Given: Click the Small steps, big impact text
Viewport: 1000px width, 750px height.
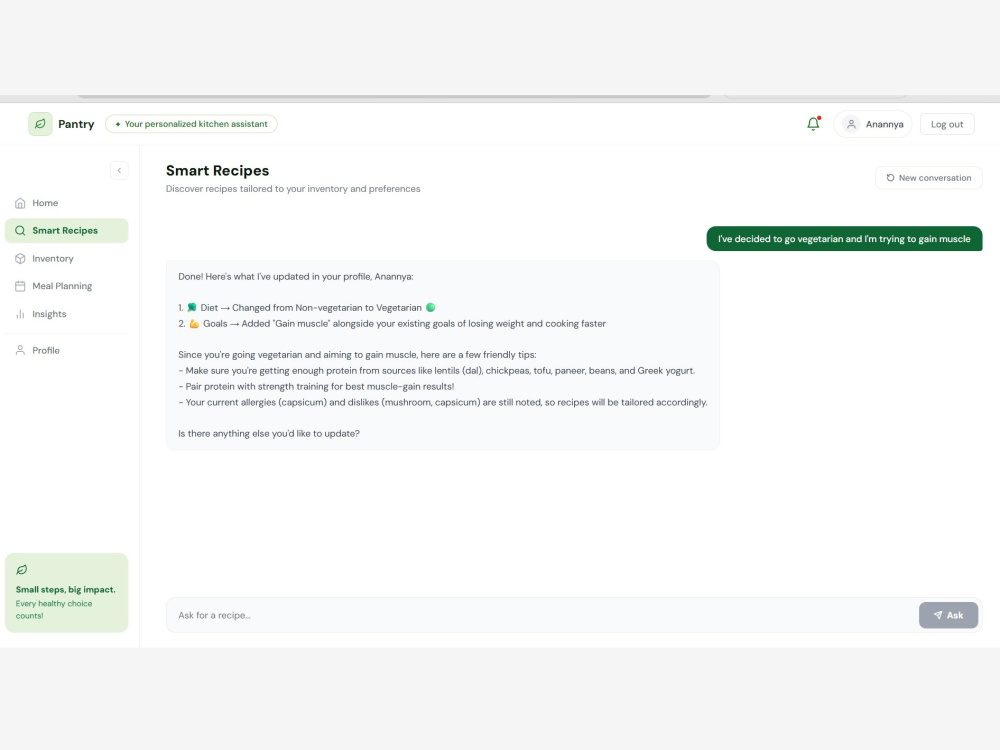Looking at the screenshot, I should 66,589.
